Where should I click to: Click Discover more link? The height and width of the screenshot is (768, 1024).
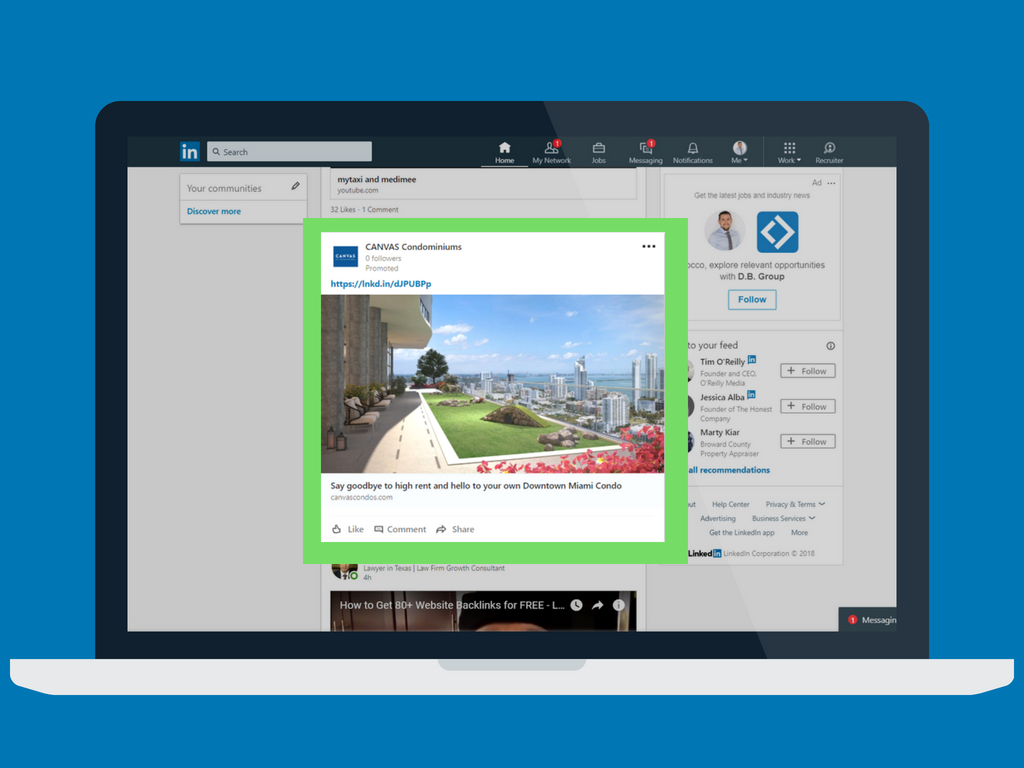tap(214, 212)
